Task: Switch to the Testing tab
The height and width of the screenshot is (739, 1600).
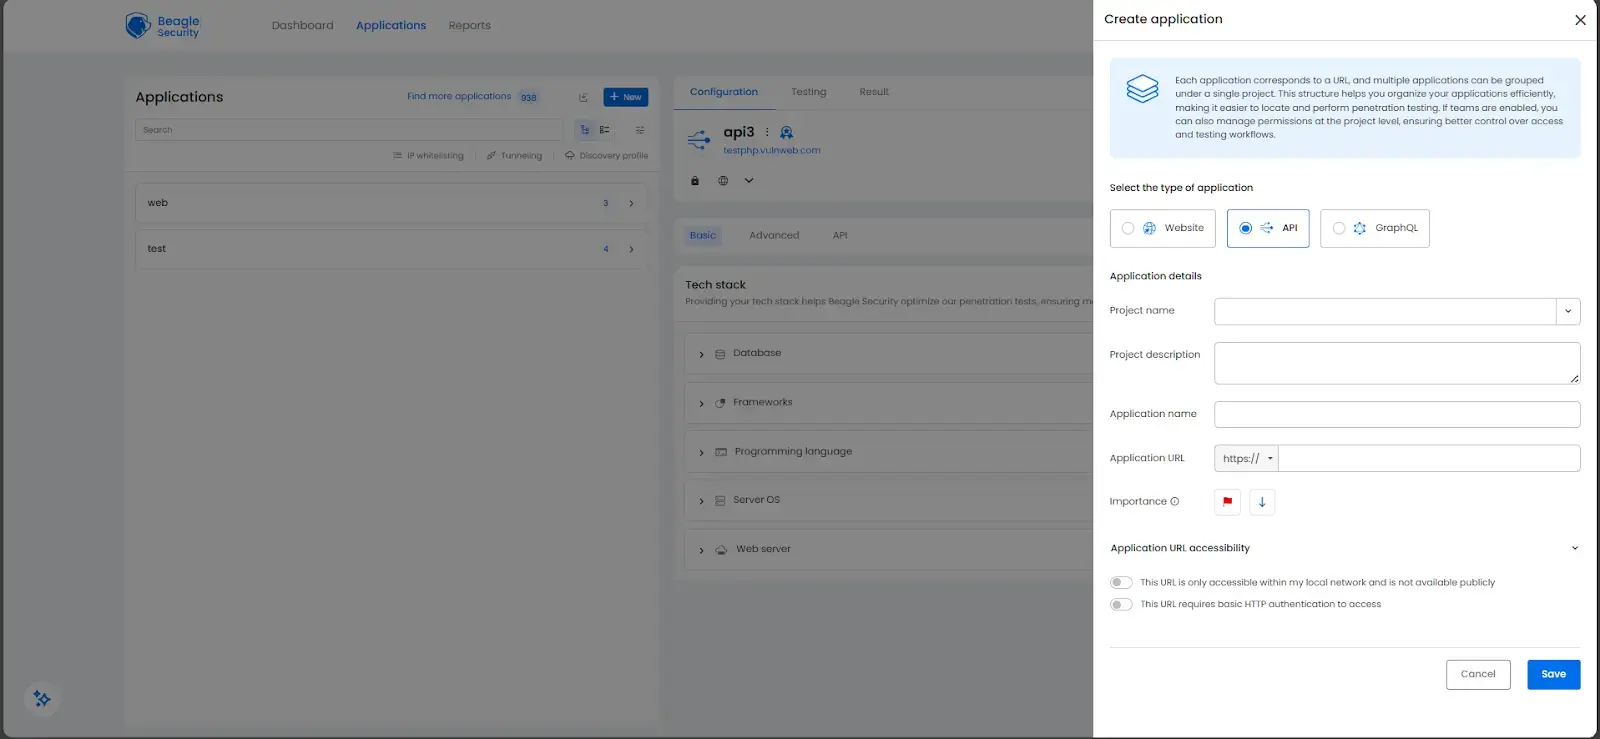Action: [x=808, y=92]
